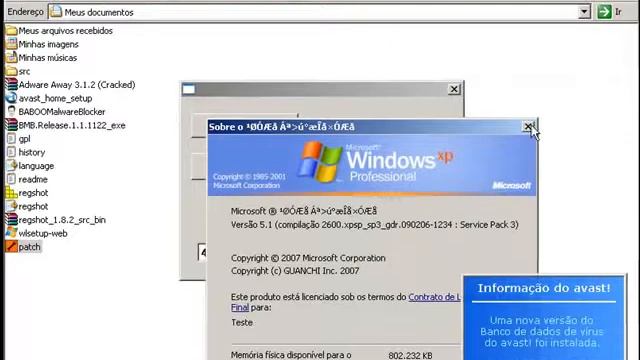The width and height of the screenshot is (640, 360).
Task: Click the 'wlsetup-web' file name
Action: pyautogui.click(x=43, y=233)
